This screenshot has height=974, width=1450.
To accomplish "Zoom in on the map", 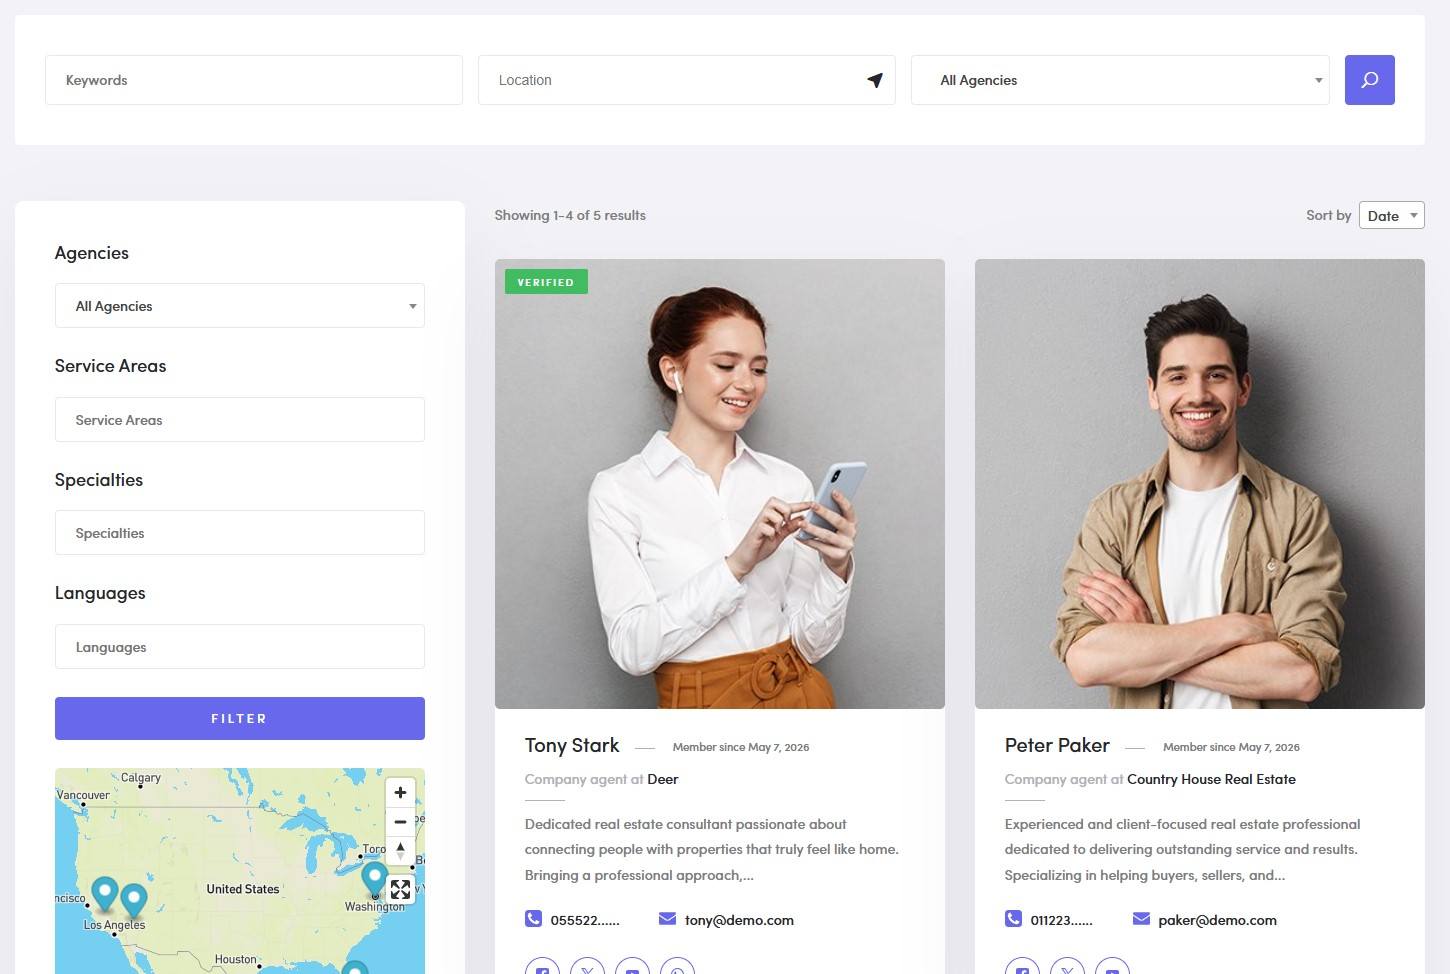I will [400, 793].
